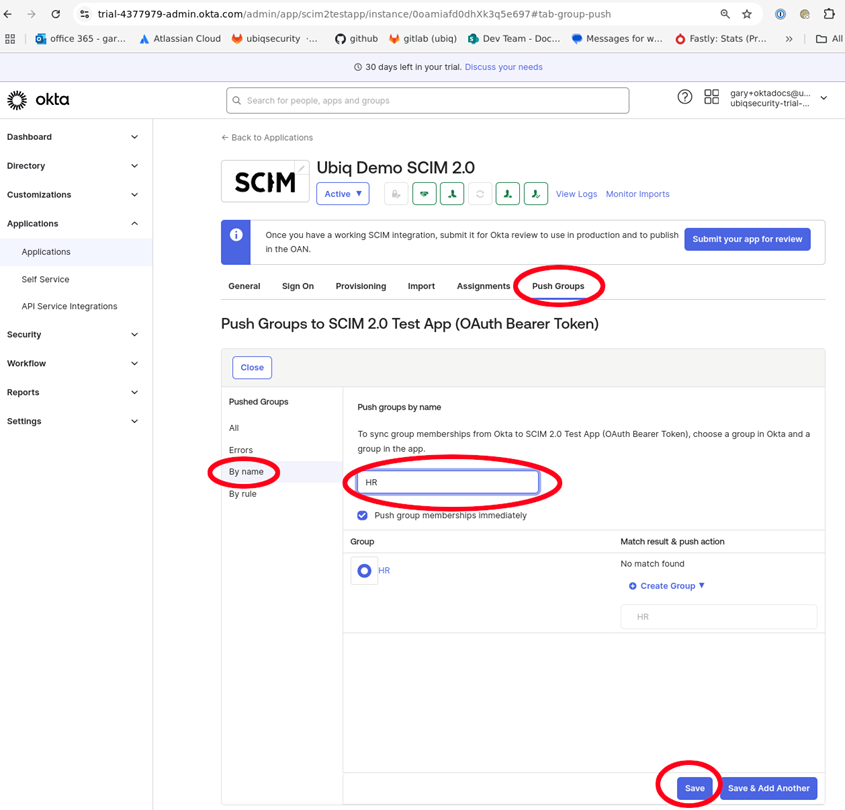The width and height of the screenshot is (845, 810).
Task: Click Save & Add Another
Action: tap(768, 788)
